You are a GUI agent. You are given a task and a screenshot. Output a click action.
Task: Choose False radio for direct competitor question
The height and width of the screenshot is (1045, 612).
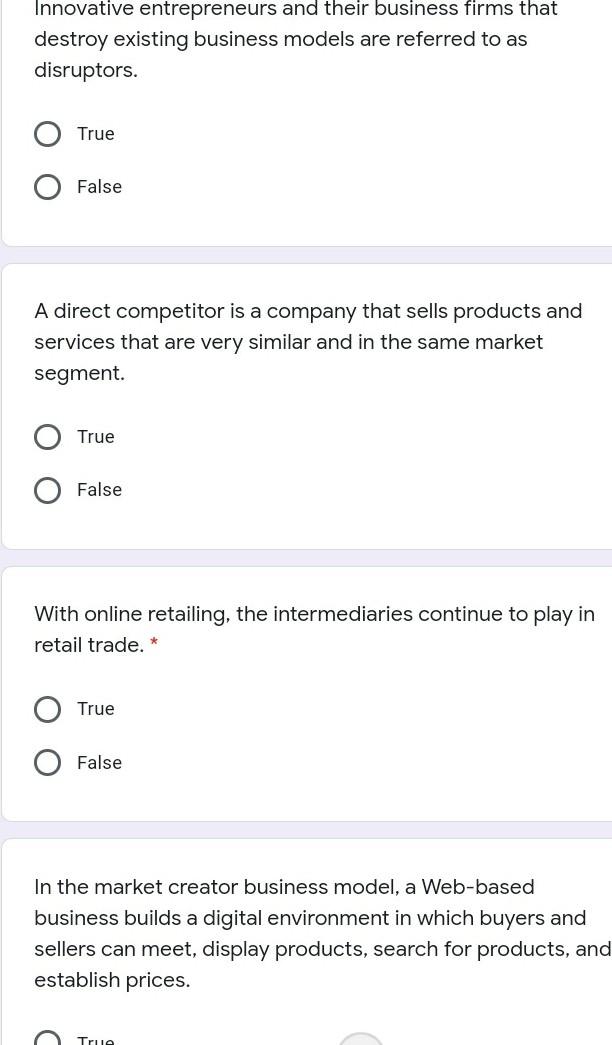coord(47,490)
